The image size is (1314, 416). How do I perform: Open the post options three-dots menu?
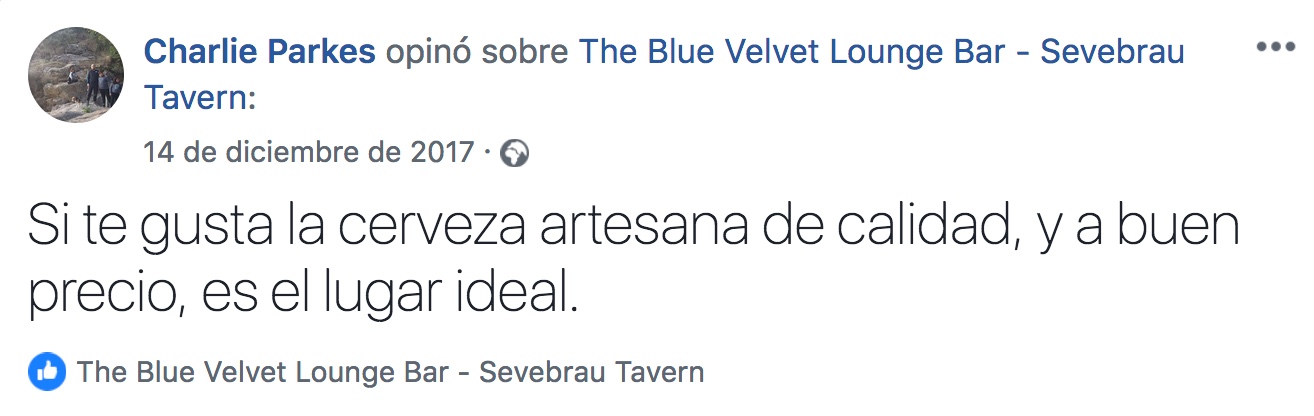pyautogui.click(x=1275, y=47)
